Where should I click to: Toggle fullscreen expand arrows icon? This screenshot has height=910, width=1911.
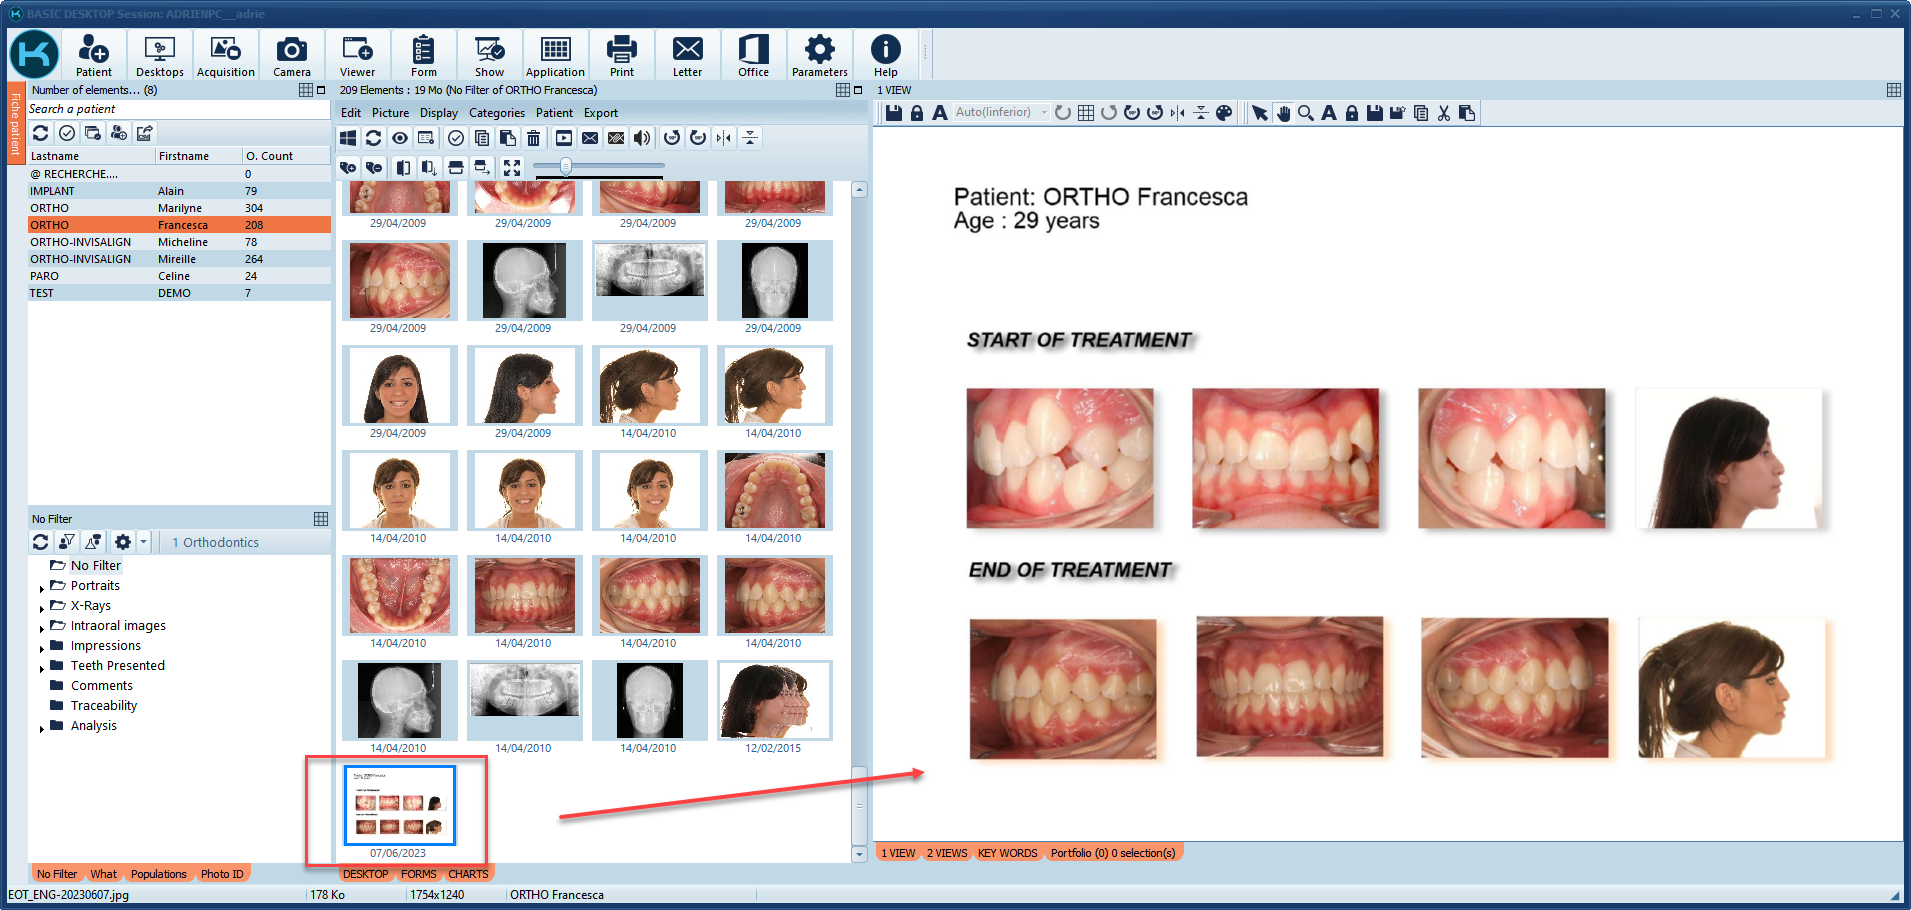click(x=512, y=167)
